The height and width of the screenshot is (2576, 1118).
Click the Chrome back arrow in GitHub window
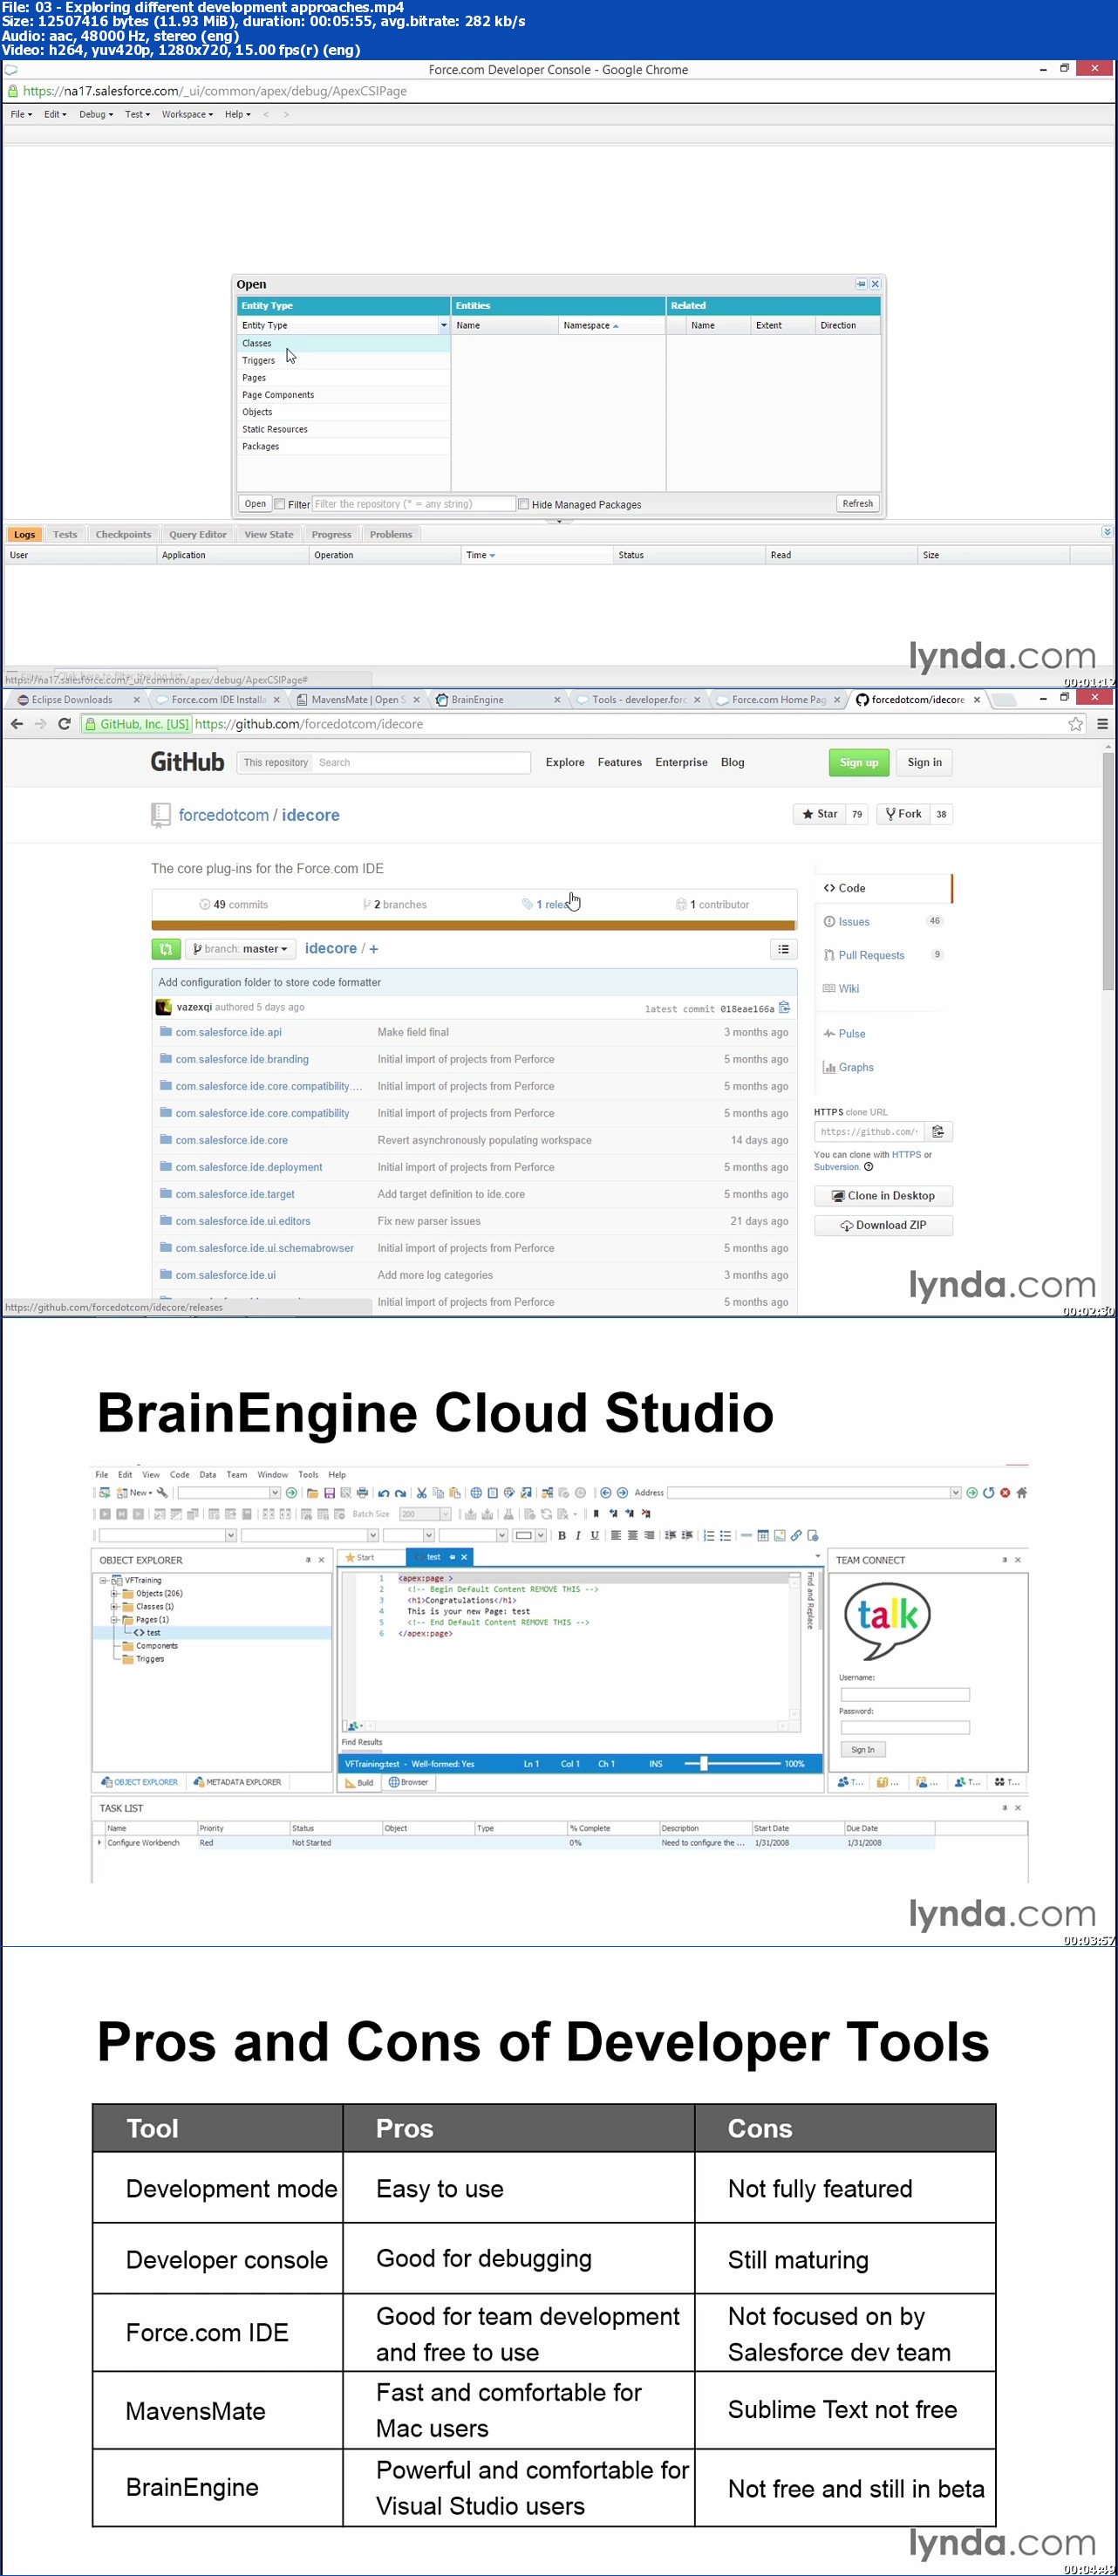(16, 724)
